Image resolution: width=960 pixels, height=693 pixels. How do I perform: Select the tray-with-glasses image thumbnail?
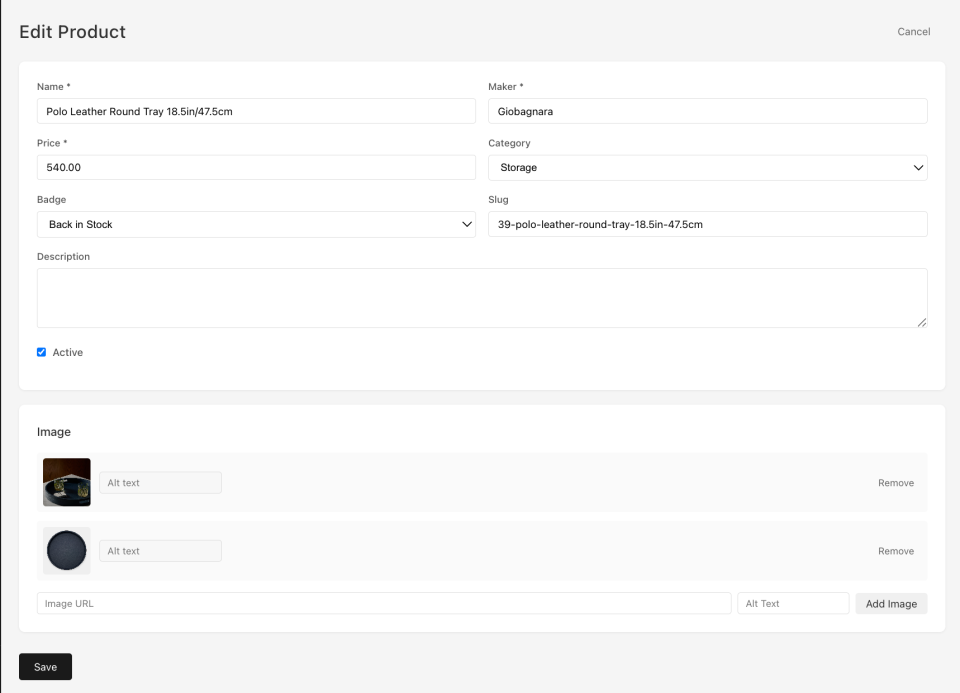coord(67,482)
